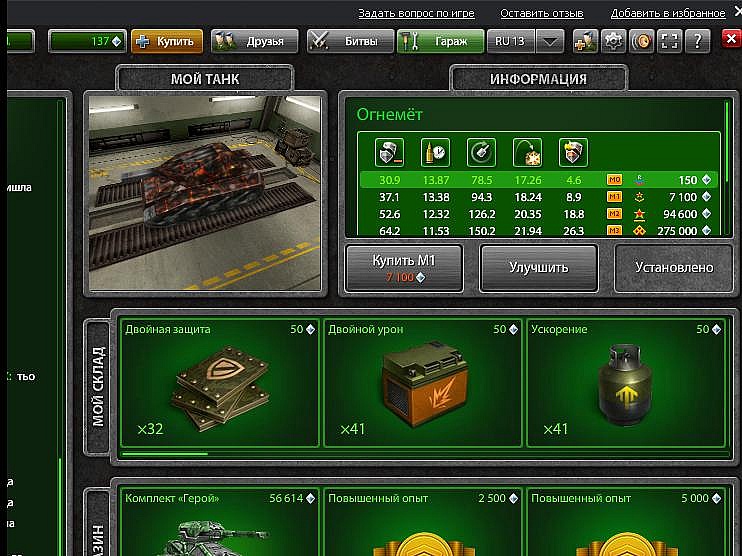Open the Friends tab "Друзья"
Image resolution: width=742 pixels, height=556 pixels.
point(255,41)
